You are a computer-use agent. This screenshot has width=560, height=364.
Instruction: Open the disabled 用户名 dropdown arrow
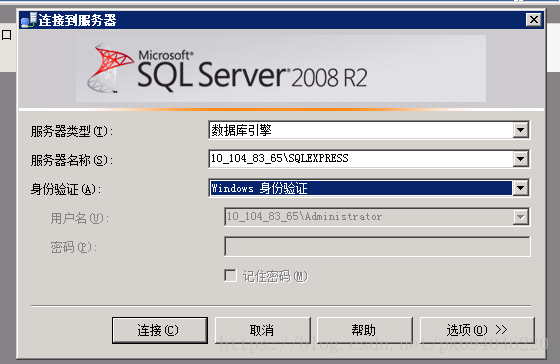click(521, 217)
